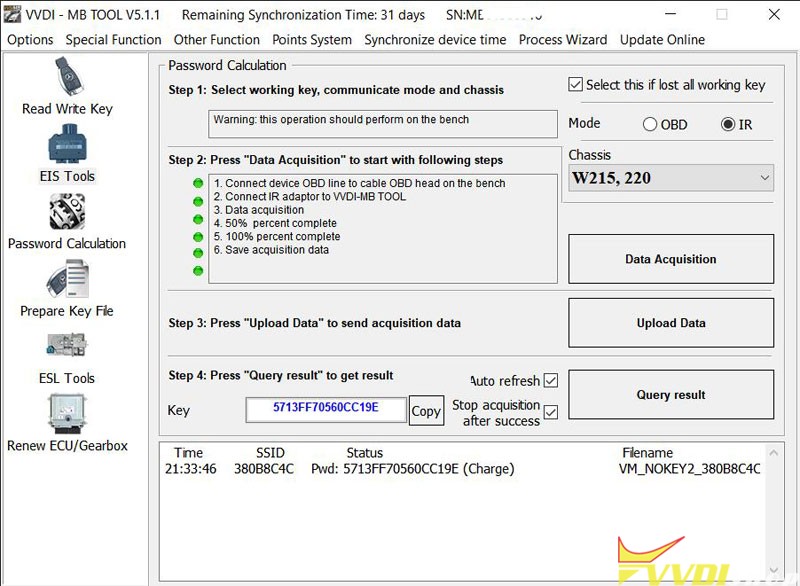Click the VVDI app icon in title bar
This screenshot has width=800, height=586.
(12, 14)
